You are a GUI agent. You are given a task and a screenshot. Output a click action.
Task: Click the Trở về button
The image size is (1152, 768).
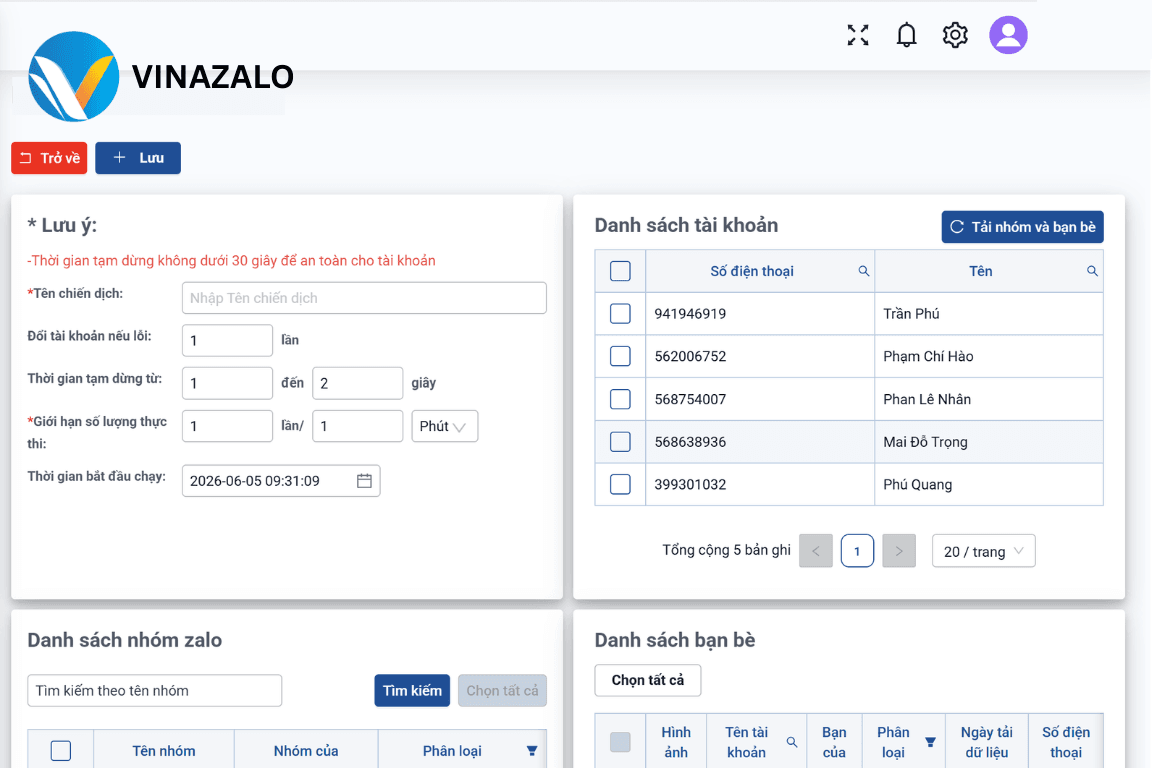tap(49, 158)
